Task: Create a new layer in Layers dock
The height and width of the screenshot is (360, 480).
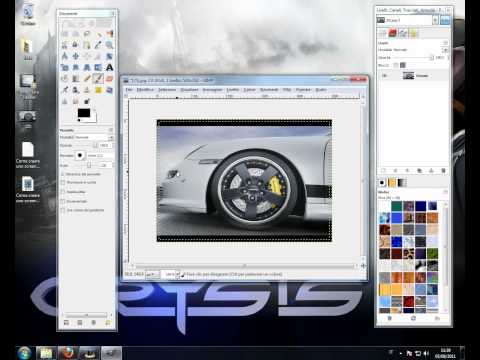Action: 383,170
